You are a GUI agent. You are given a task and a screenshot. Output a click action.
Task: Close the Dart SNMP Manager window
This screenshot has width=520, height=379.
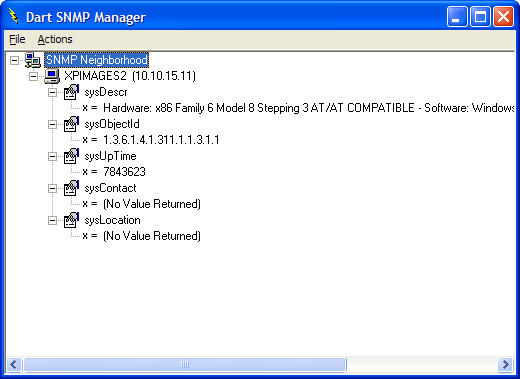[x=503, y=16]
